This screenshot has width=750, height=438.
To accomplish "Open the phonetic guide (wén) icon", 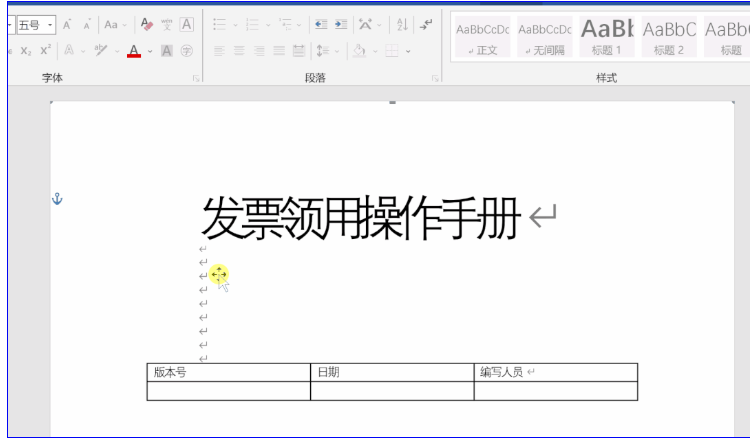I will click(166, 24).
